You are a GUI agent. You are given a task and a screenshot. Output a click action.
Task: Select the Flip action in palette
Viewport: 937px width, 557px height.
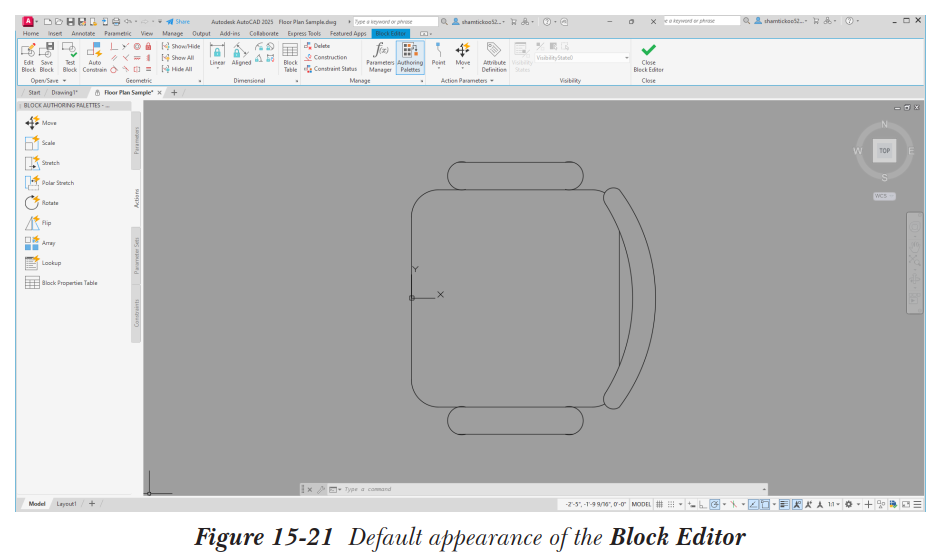(x=38, y=223)
